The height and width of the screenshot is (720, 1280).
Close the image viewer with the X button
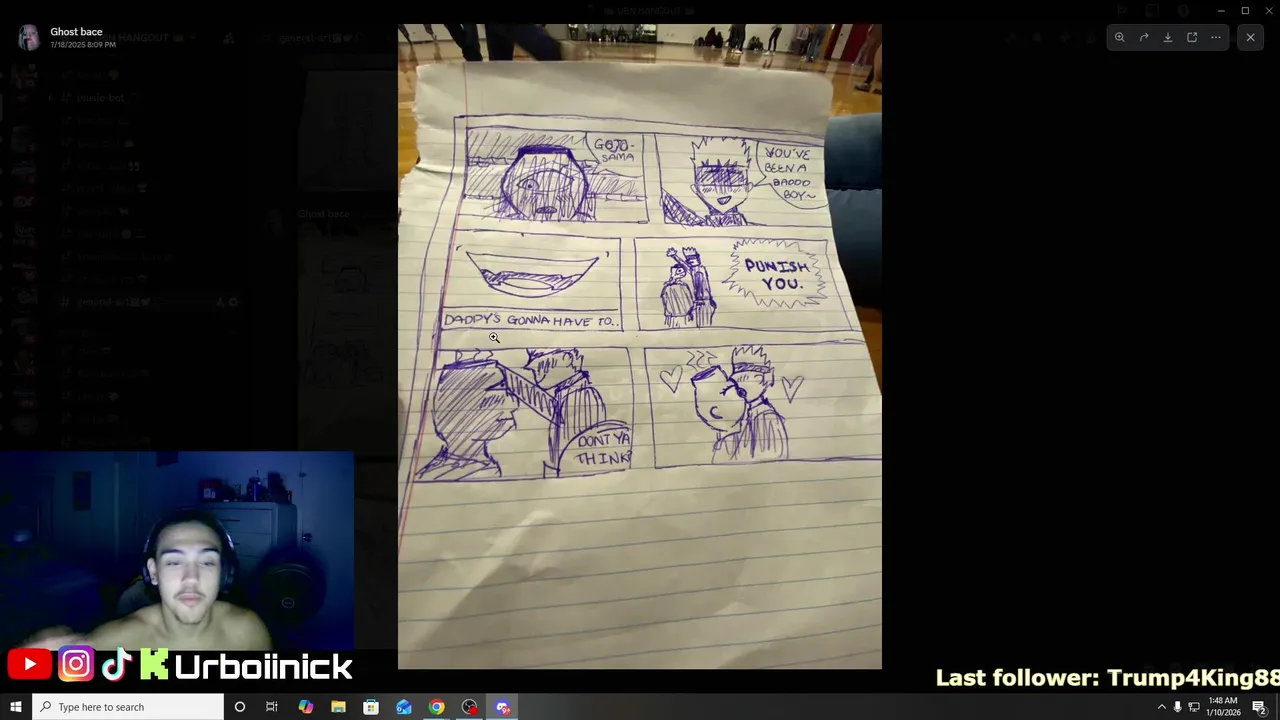tap(1250, 37)
